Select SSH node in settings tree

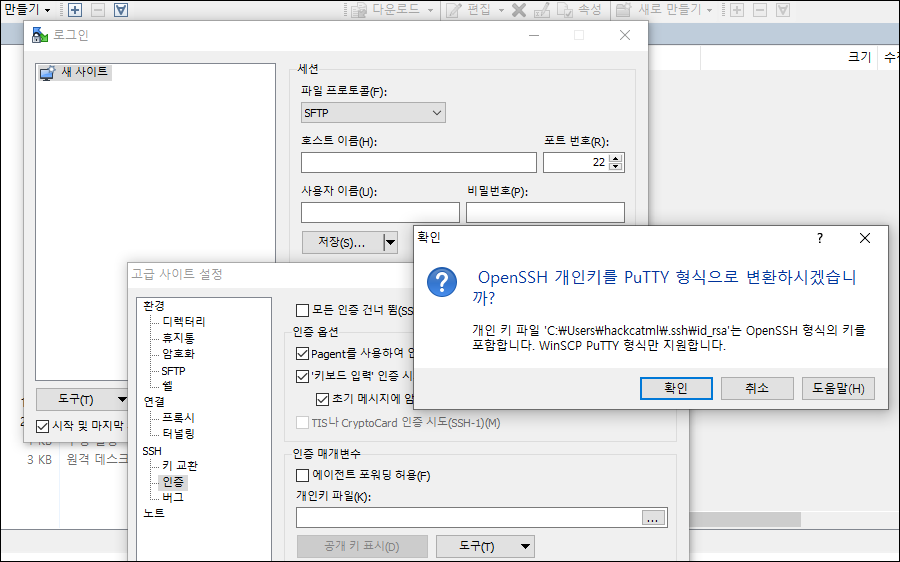[x=152, y=451]
